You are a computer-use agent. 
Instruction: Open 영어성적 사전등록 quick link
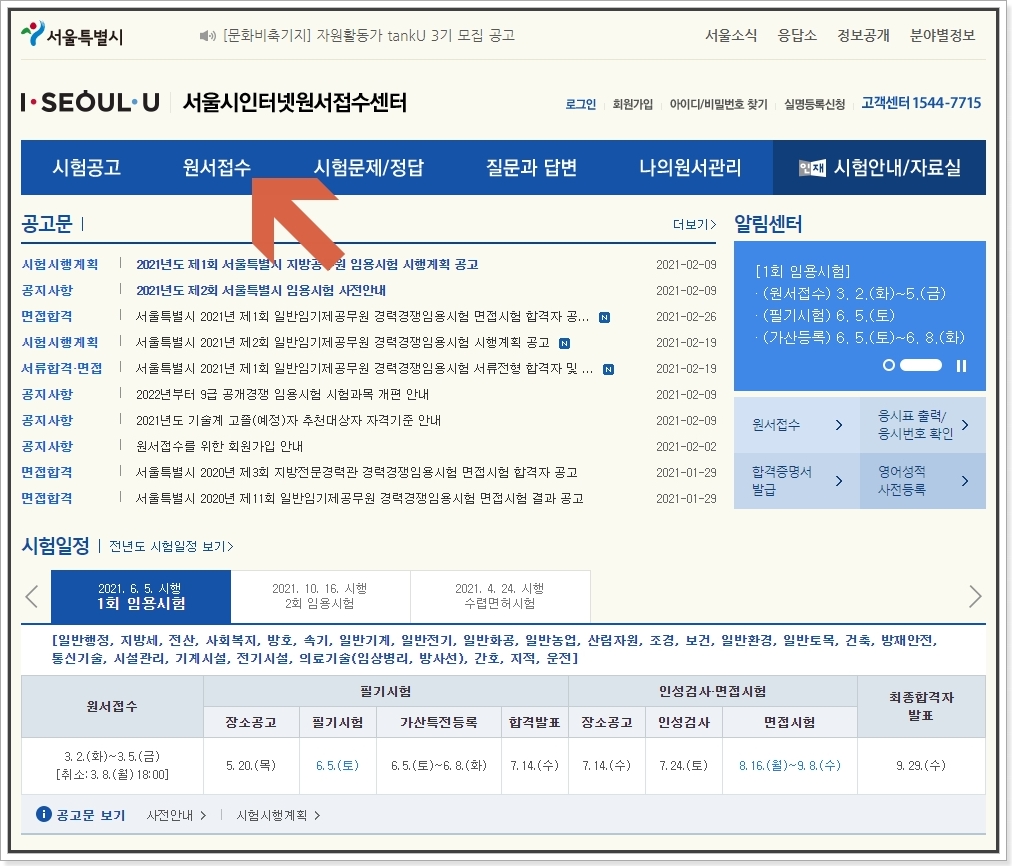point(923,481)
